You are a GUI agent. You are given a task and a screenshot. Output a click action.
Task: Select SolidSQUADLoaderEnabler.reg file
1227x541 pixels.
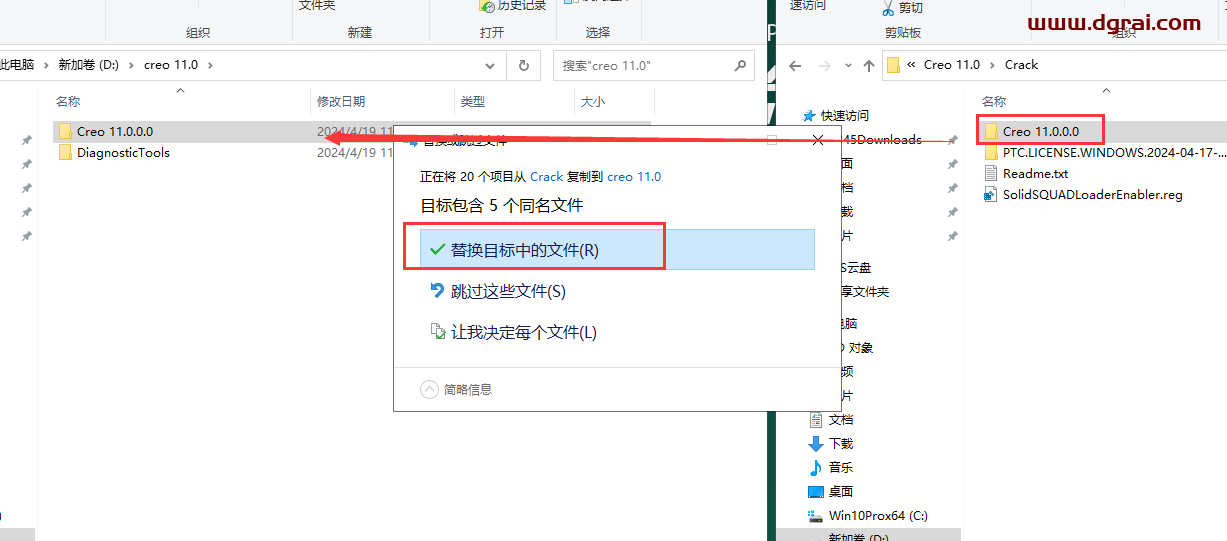(1083, 195)
